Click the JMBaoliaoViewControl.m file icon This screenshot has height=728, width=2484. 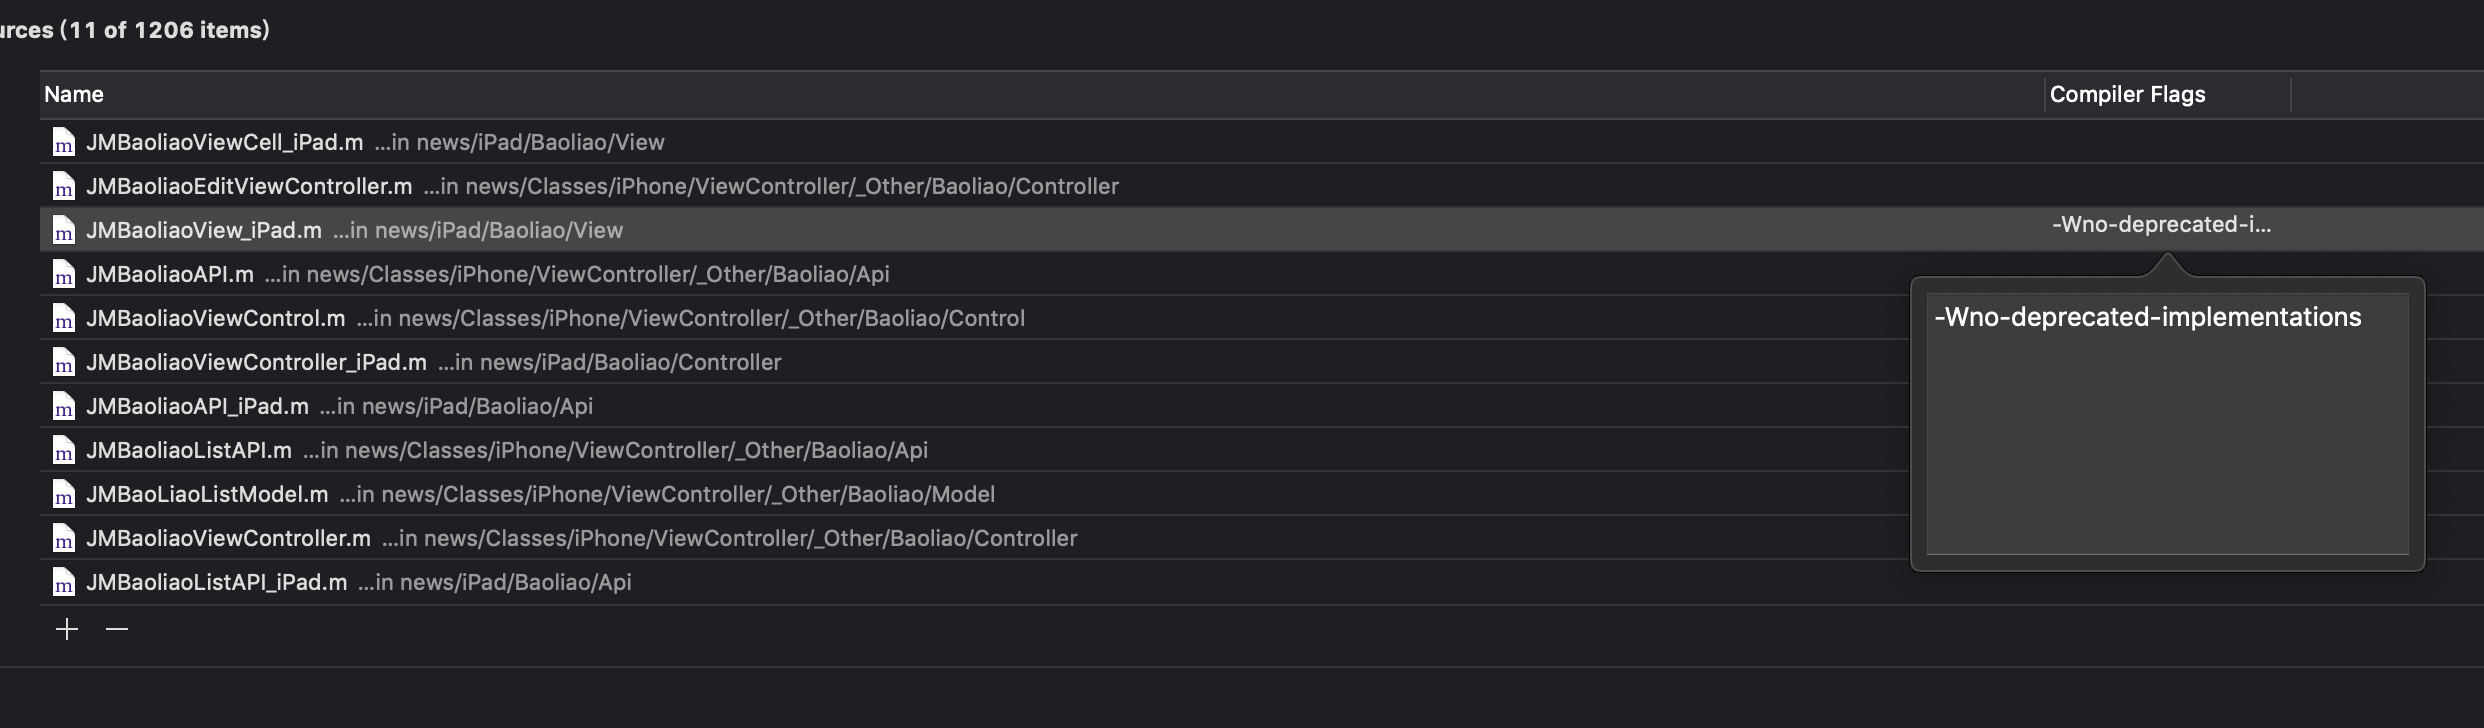tap(64, 319)
